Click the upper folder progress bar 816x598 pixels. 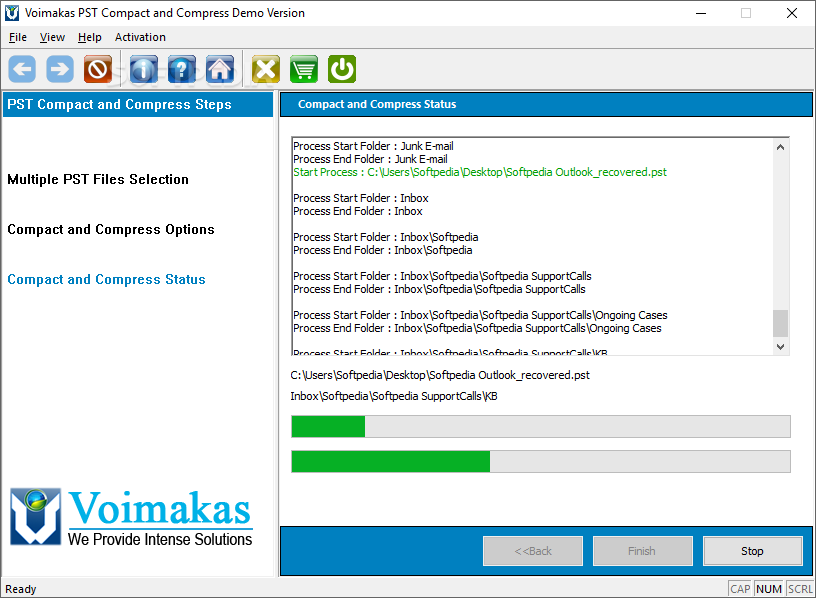[x=541, y=426]
